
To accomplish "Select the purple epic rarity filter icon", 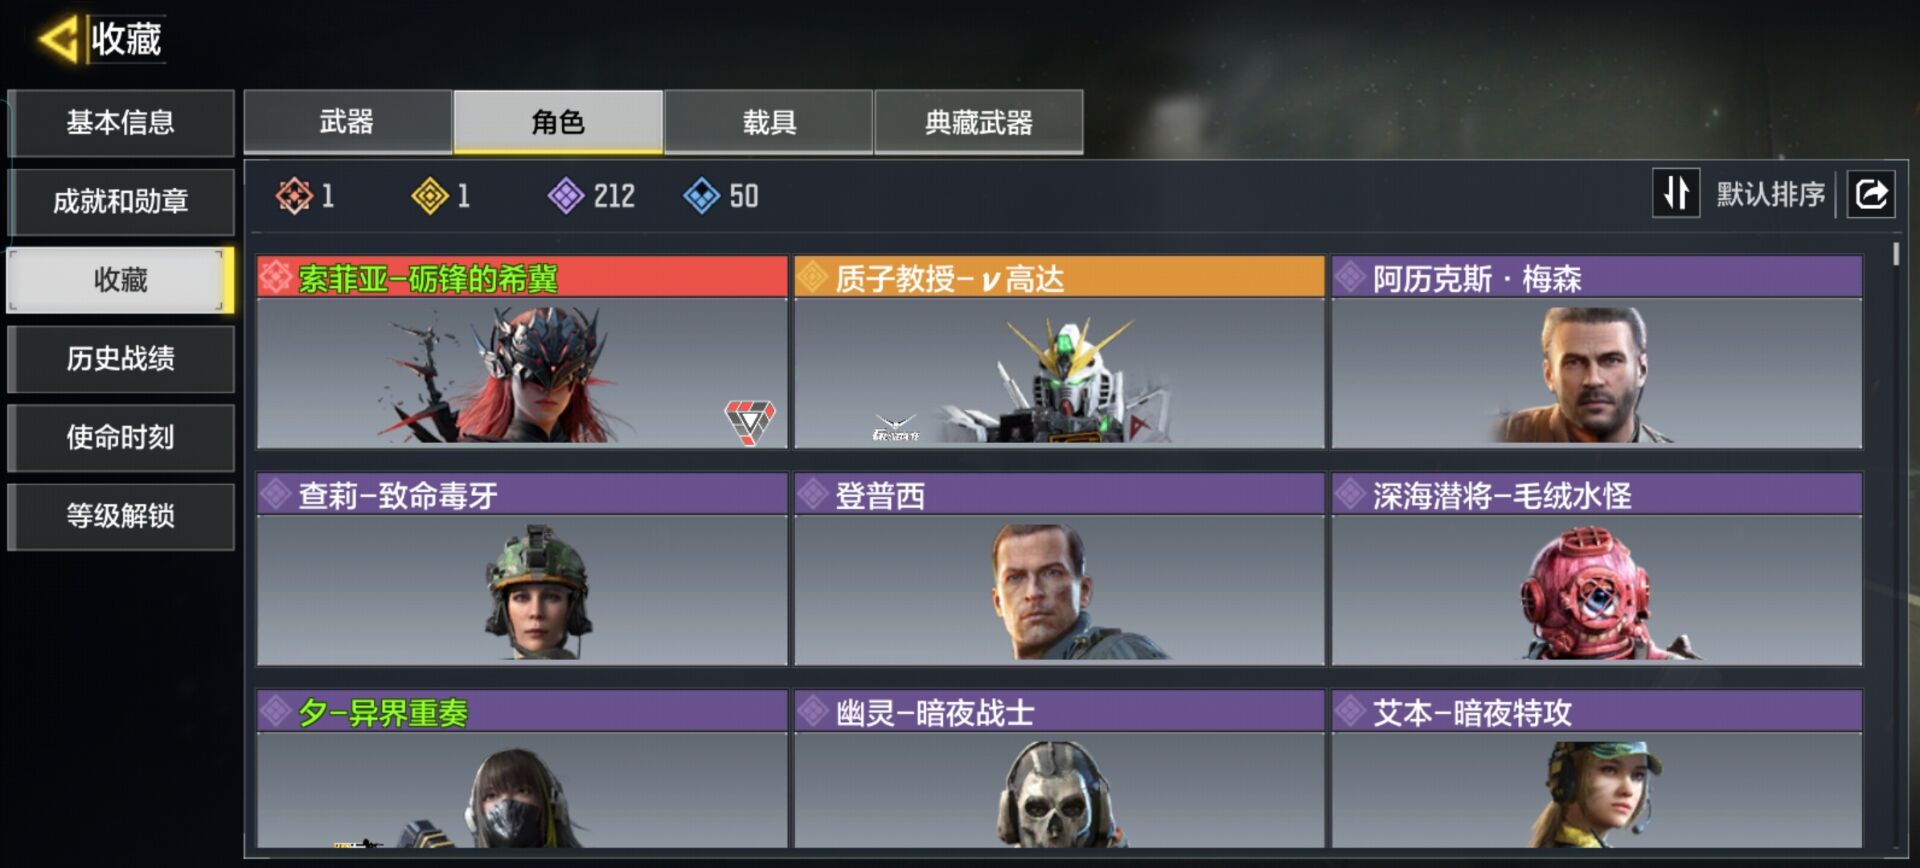I will pos(566,196).
